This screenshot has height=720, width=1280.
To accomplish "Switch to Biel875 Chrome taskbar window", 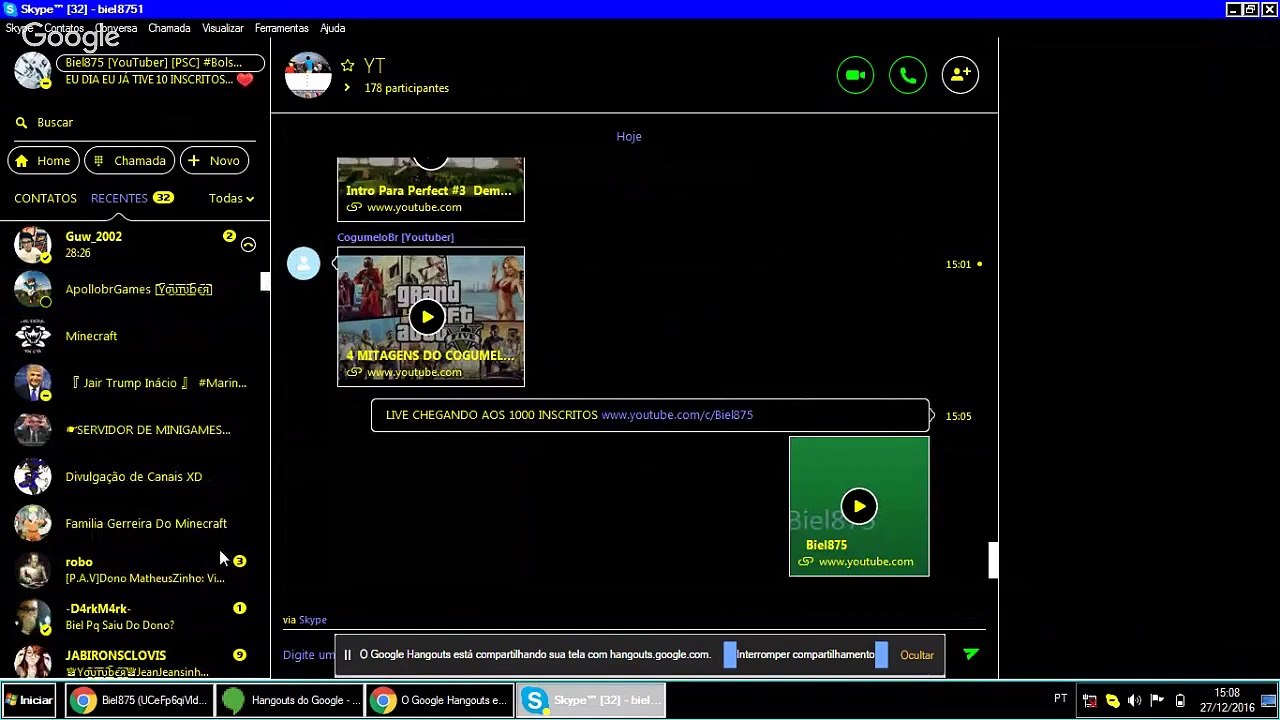I will 139,701.
